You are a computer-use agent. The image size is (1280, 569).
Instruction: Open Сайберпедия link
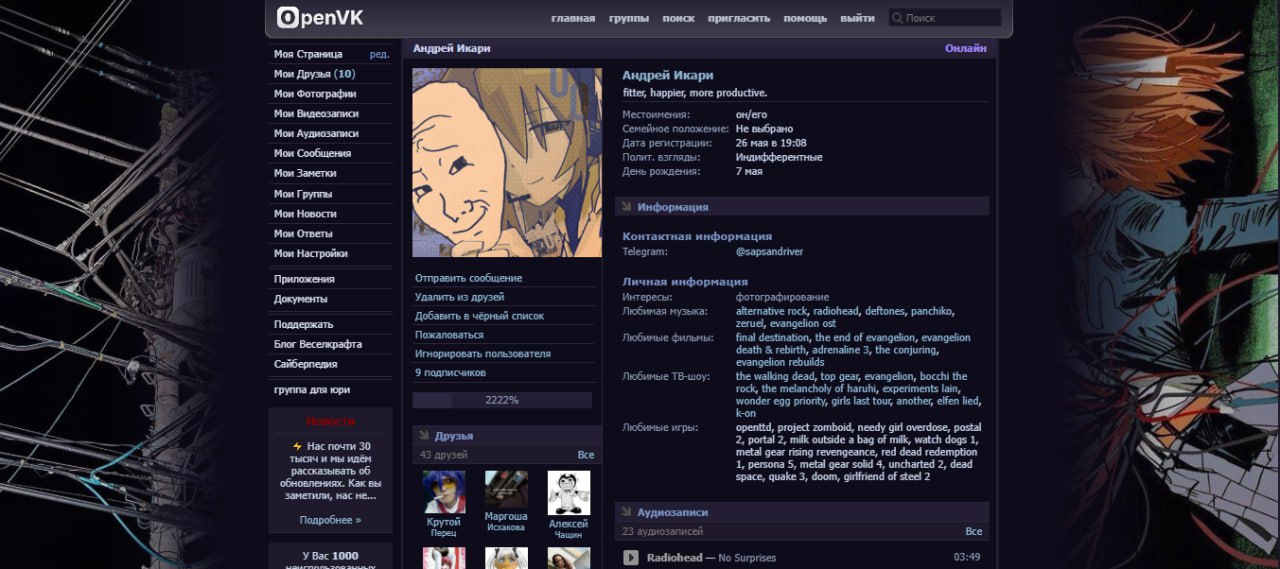pyautogui.click(x=306, y=365)
